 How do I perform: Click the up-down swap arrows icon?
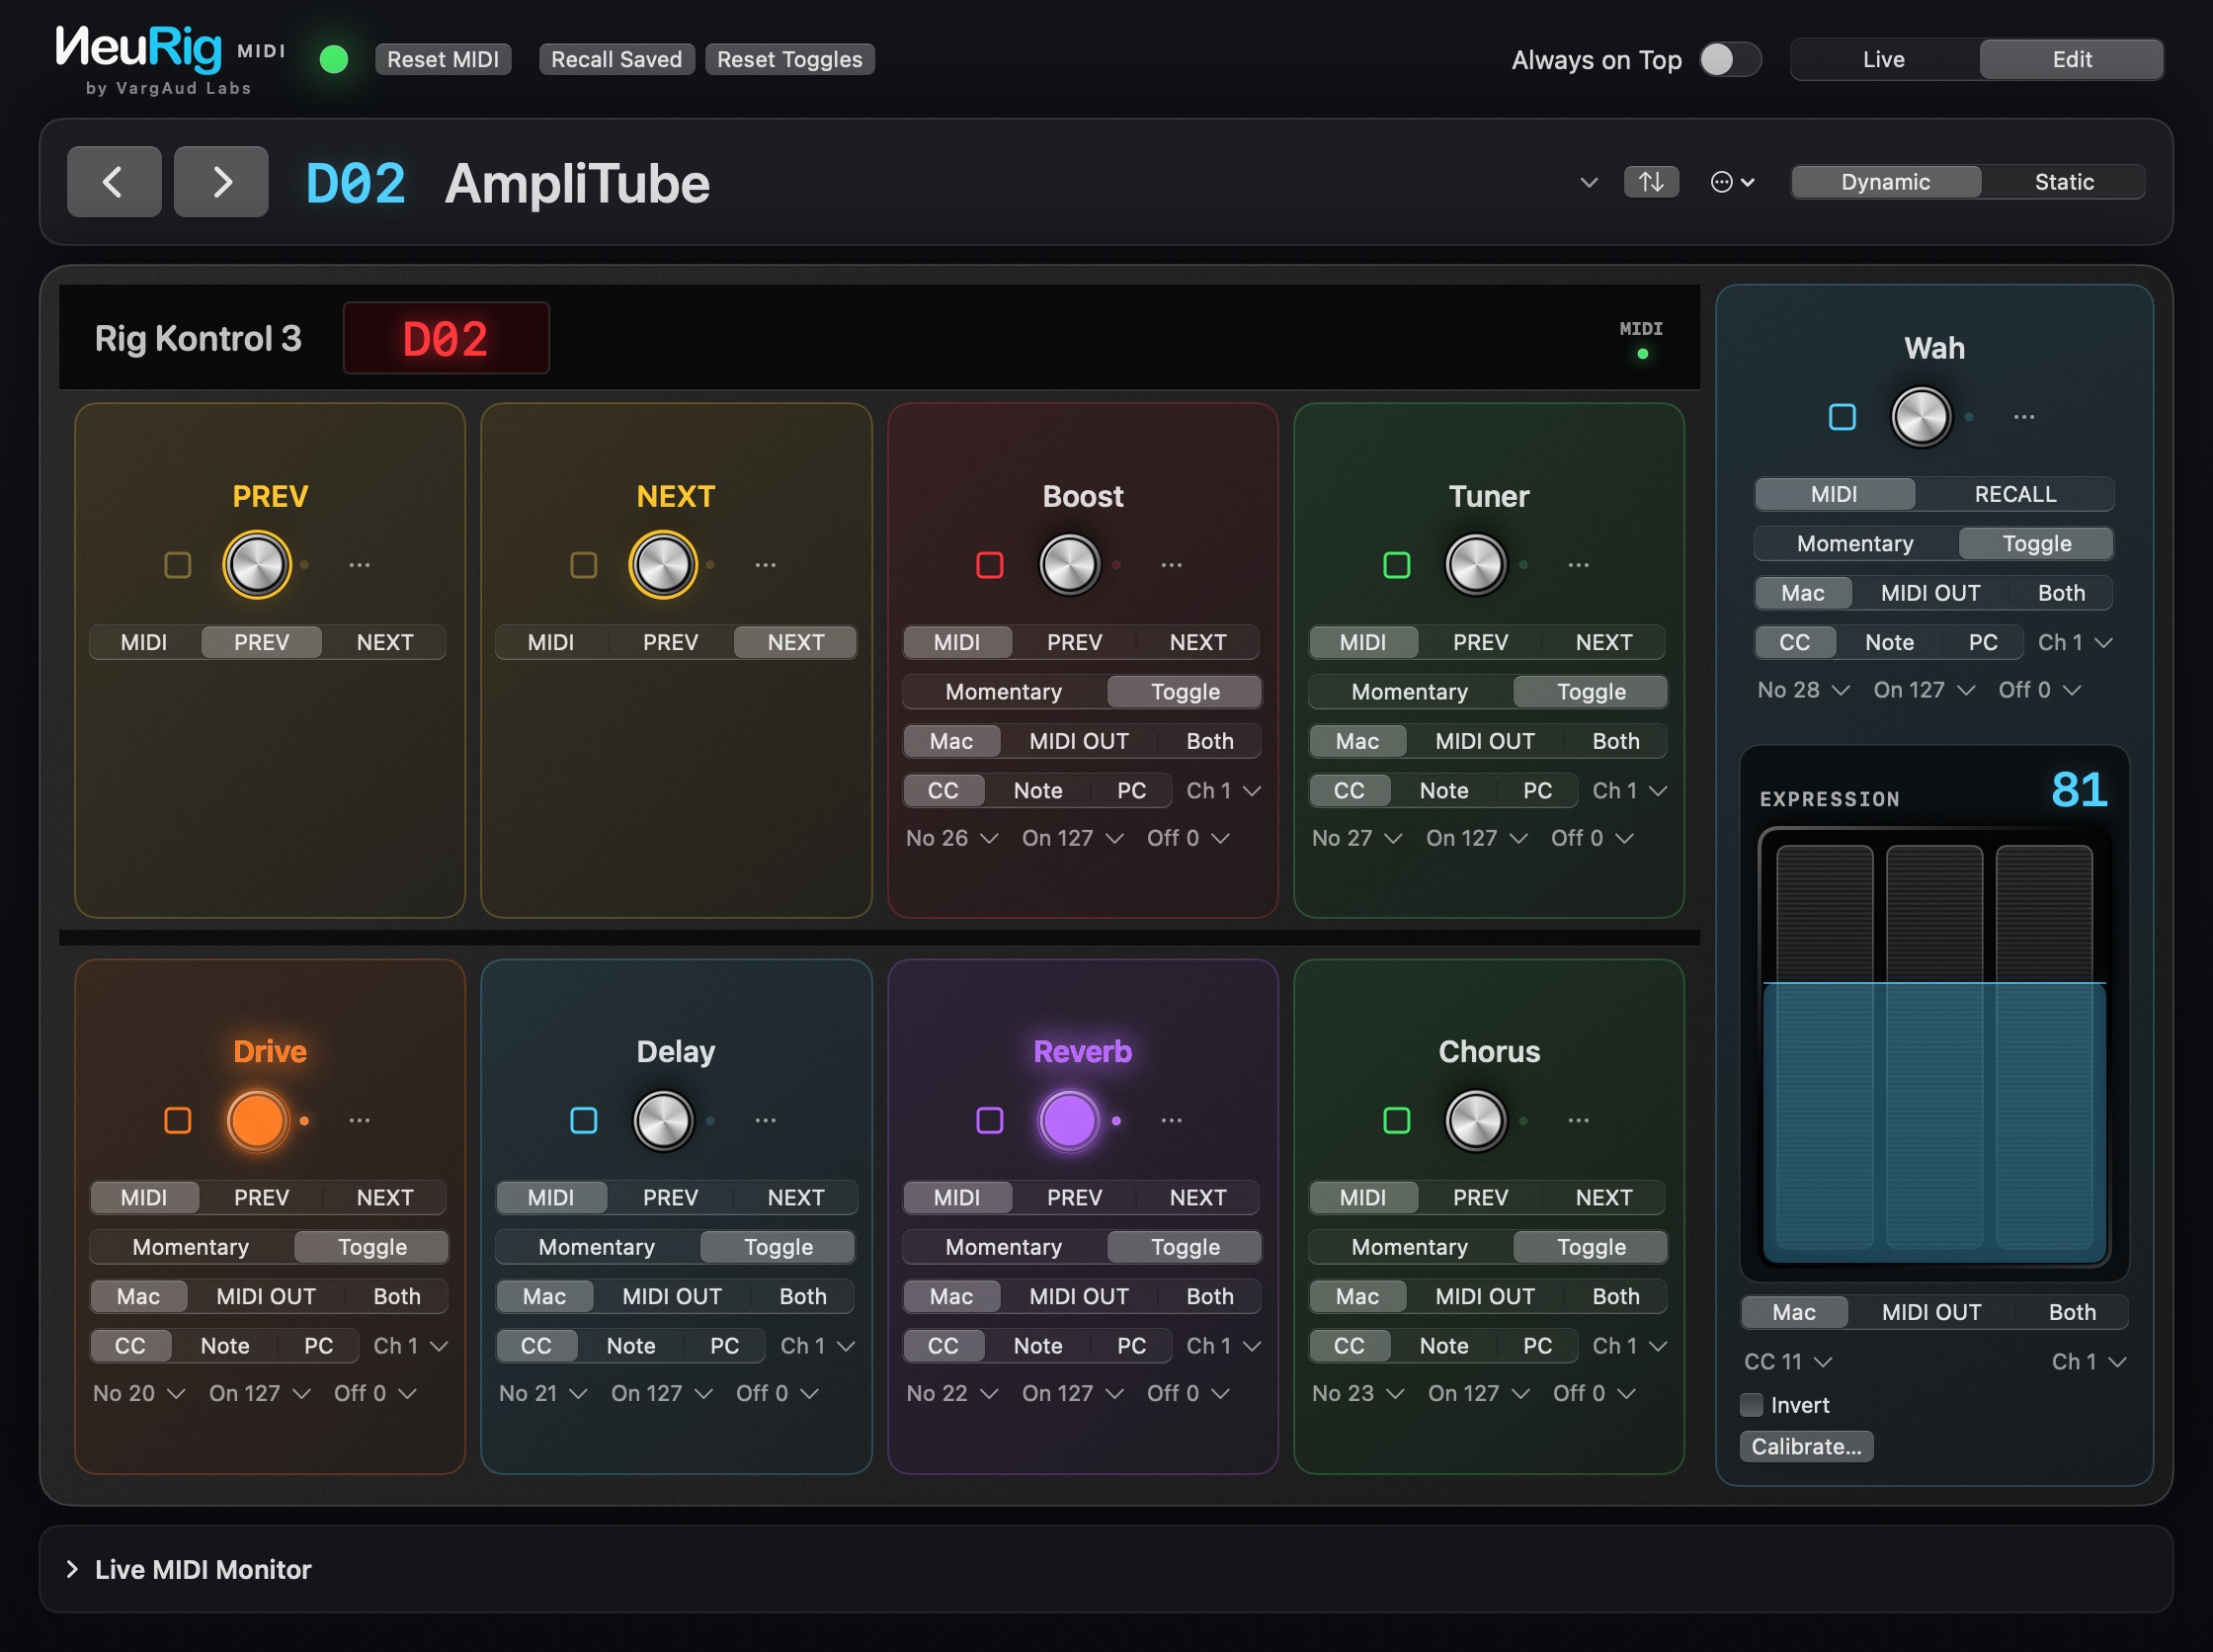tap(1651, 182)
